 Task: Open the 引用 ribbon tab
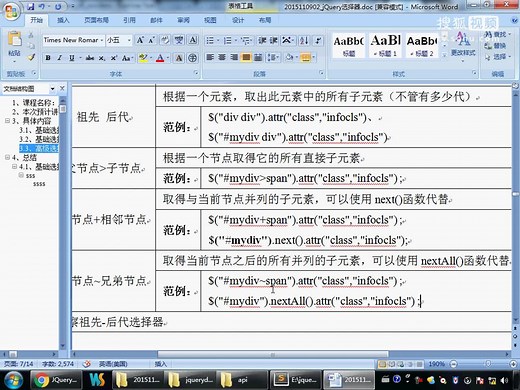129,20
